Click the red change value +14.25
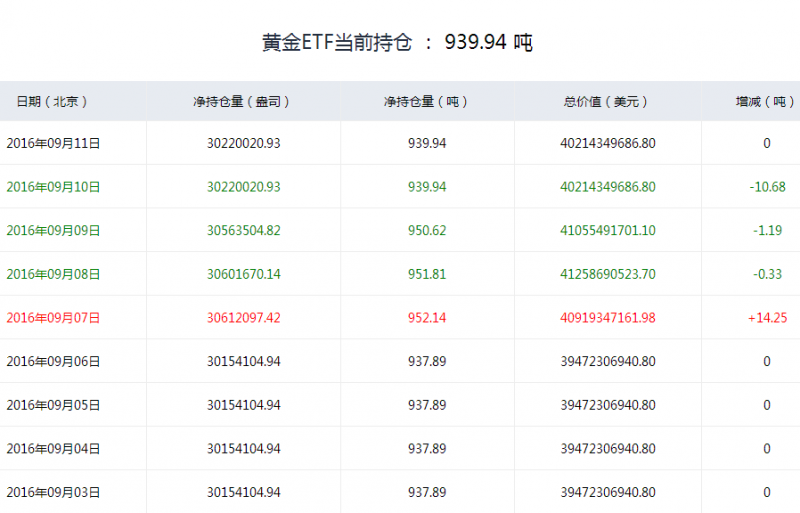 click(767, 318)
